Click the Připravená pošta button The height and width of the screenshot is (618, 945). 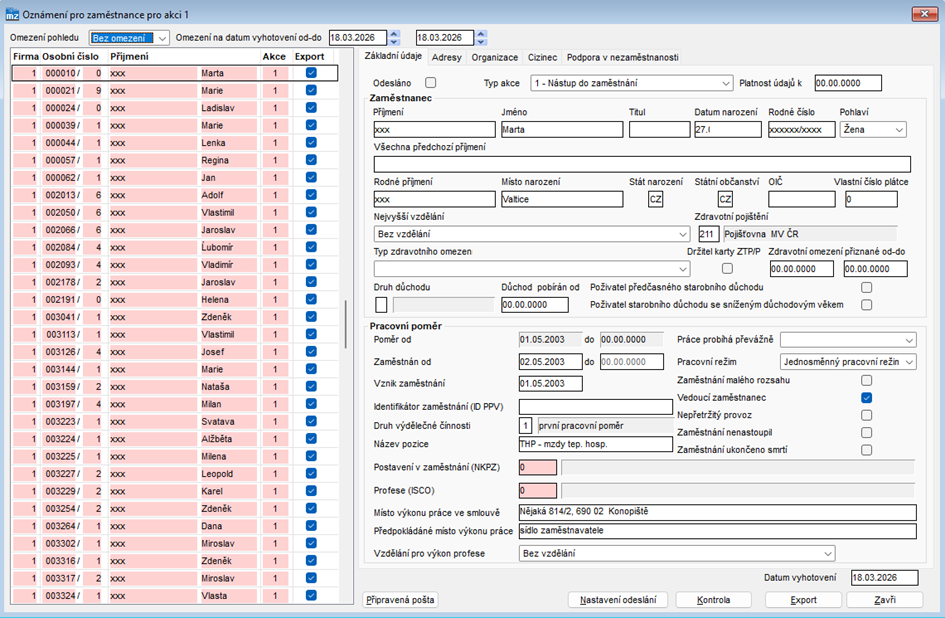(x=400, y=600)
